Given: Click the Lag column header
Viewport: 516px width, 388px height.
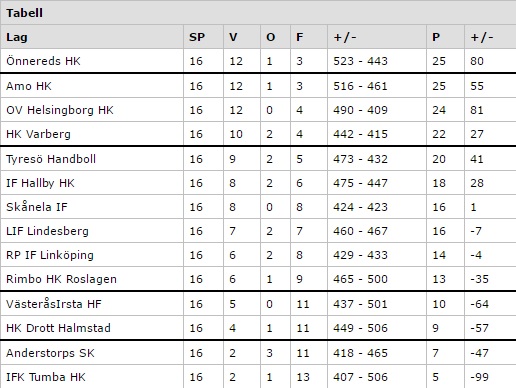Looking at the screenshot, I should coord(17,37).
